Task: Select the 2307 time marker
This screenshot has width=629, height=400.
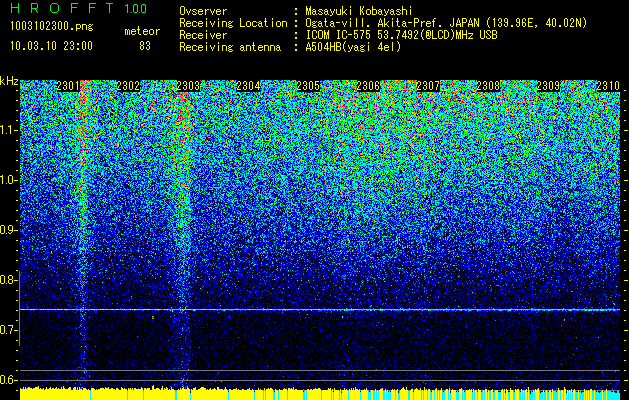Action: pyautogui.click(x=428, y=86)
